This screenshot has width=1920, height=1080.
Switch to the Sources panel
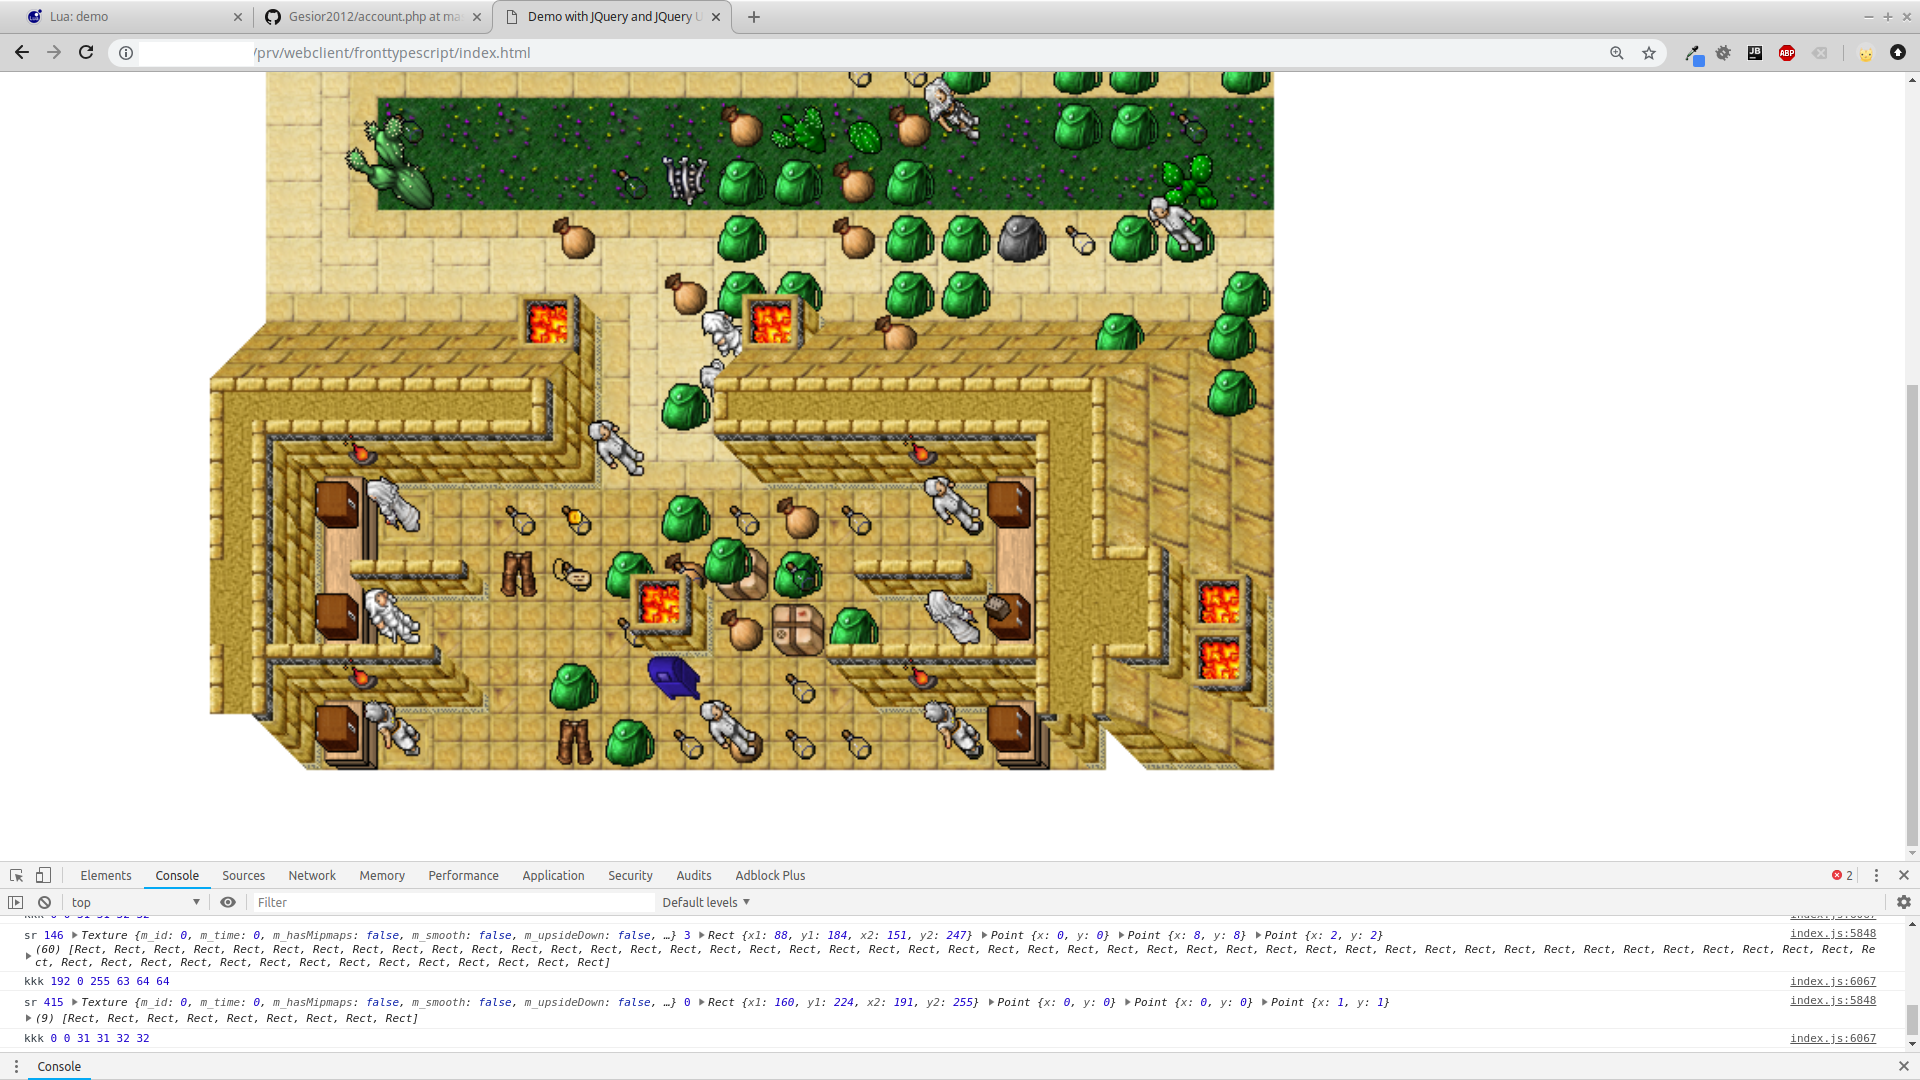tap(243, 875)
